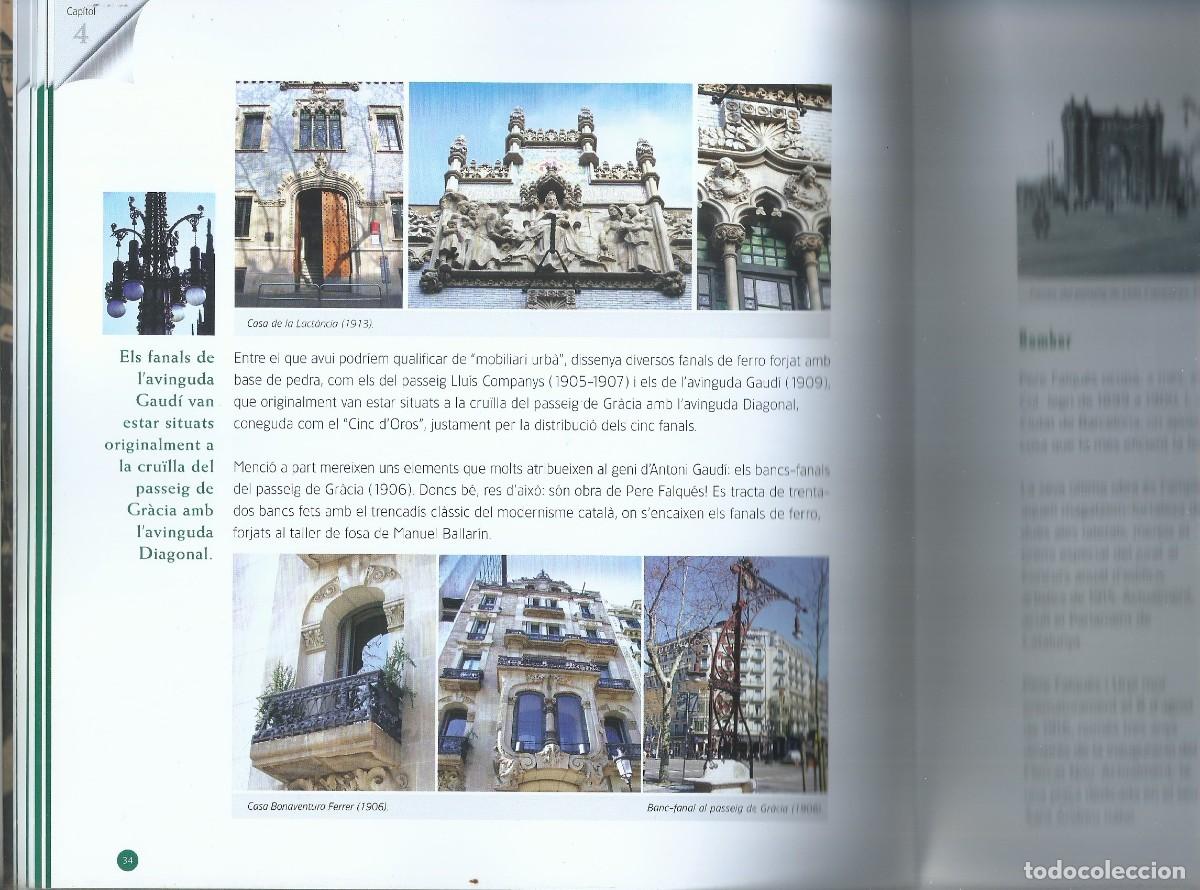This screenshot has height=890, width=1200.
Task: Click the sculpted relief facade photo
Action: coord(551,195)
